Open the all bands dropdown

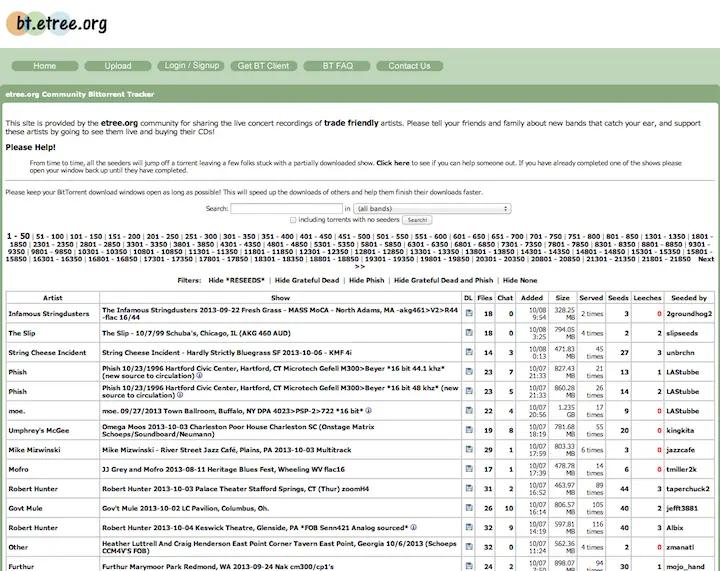[432, 209]
